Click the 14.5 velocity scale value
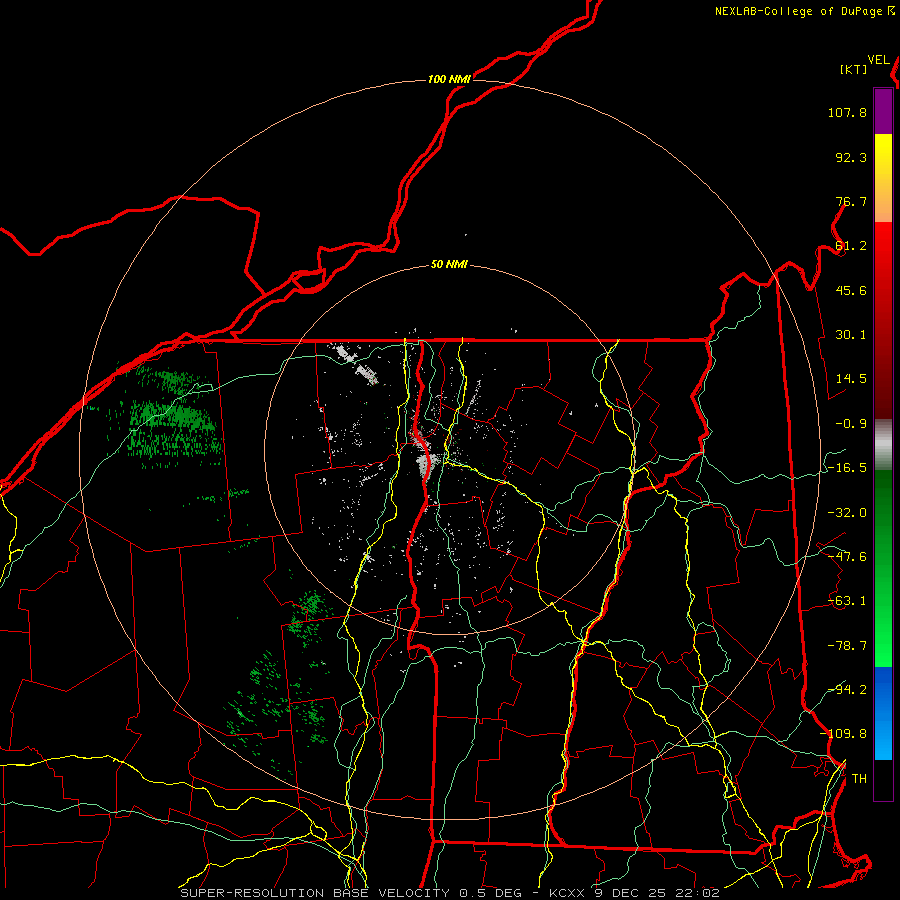The height and width of the screenshot is (900, 900). click(x=851, y=379)
